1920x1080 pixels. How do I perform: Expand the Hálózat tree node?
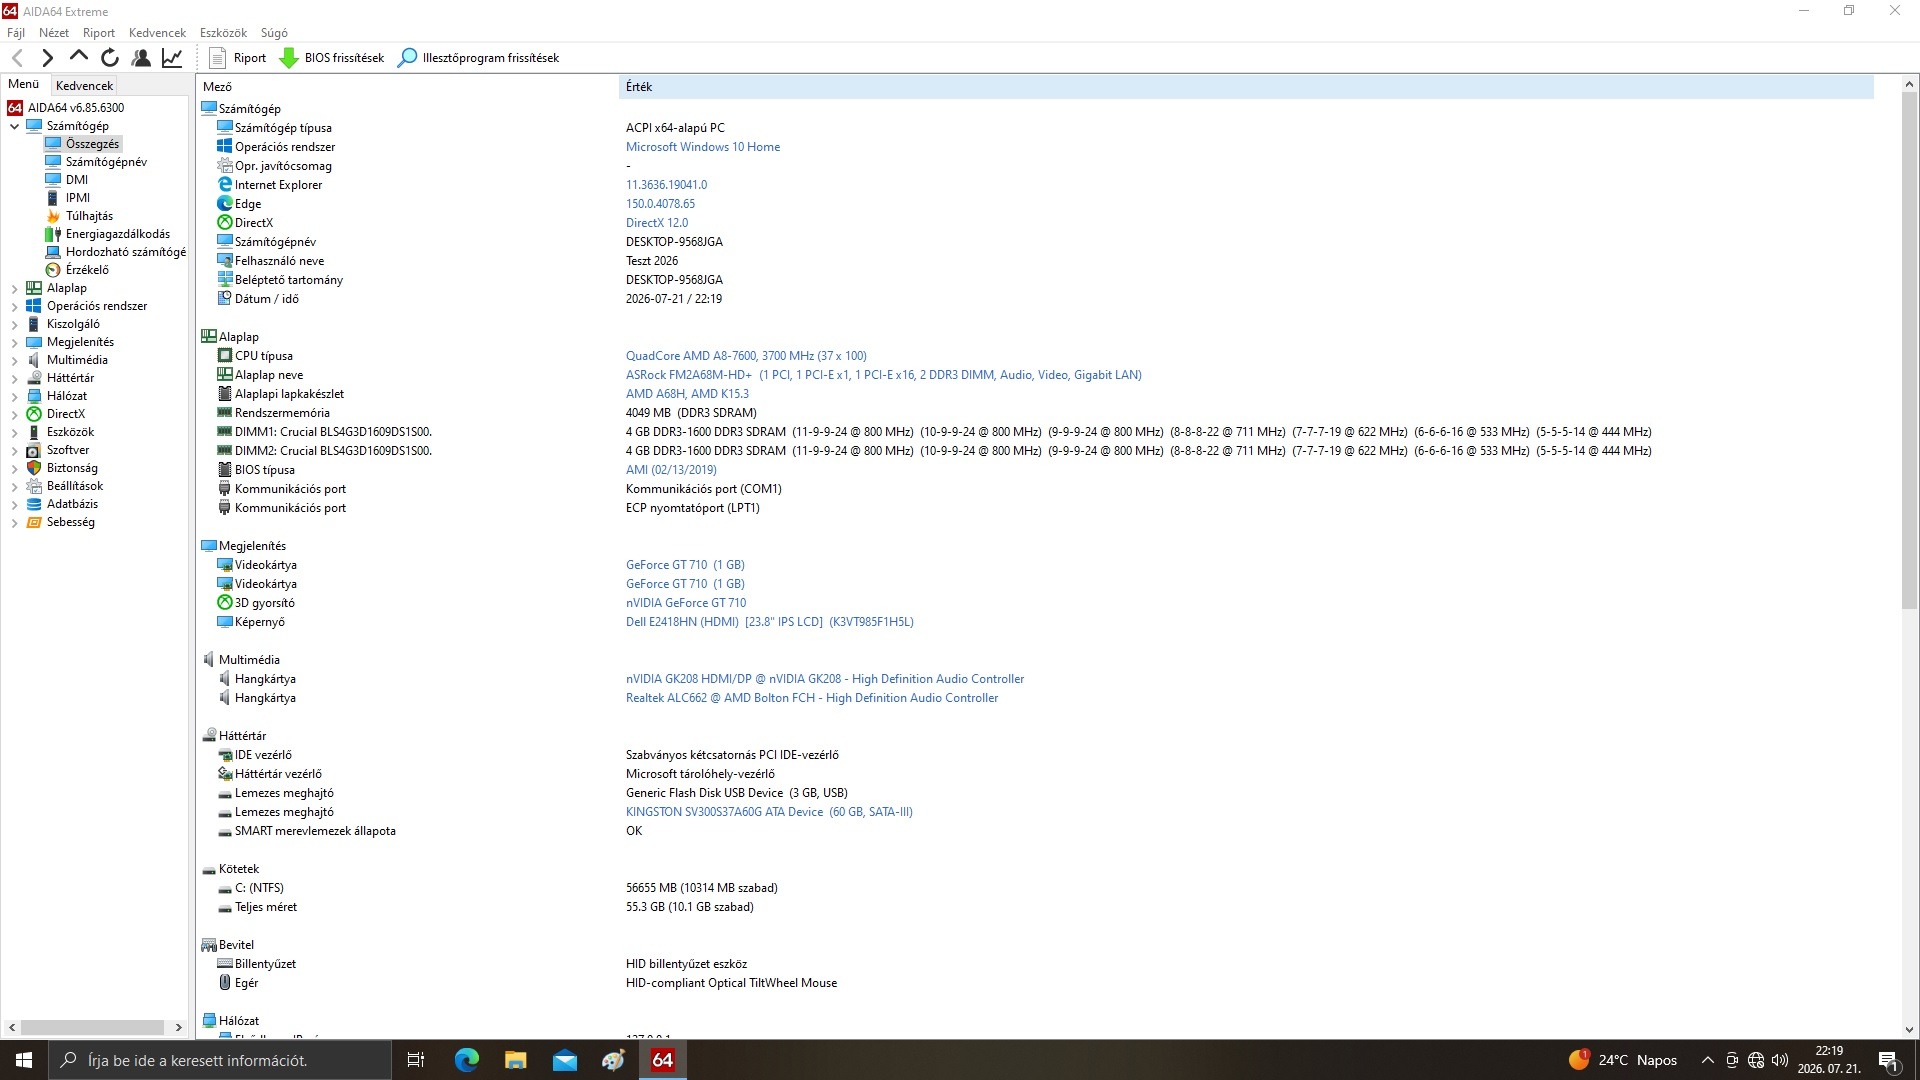pyautogui.click(x=14, y=396)
